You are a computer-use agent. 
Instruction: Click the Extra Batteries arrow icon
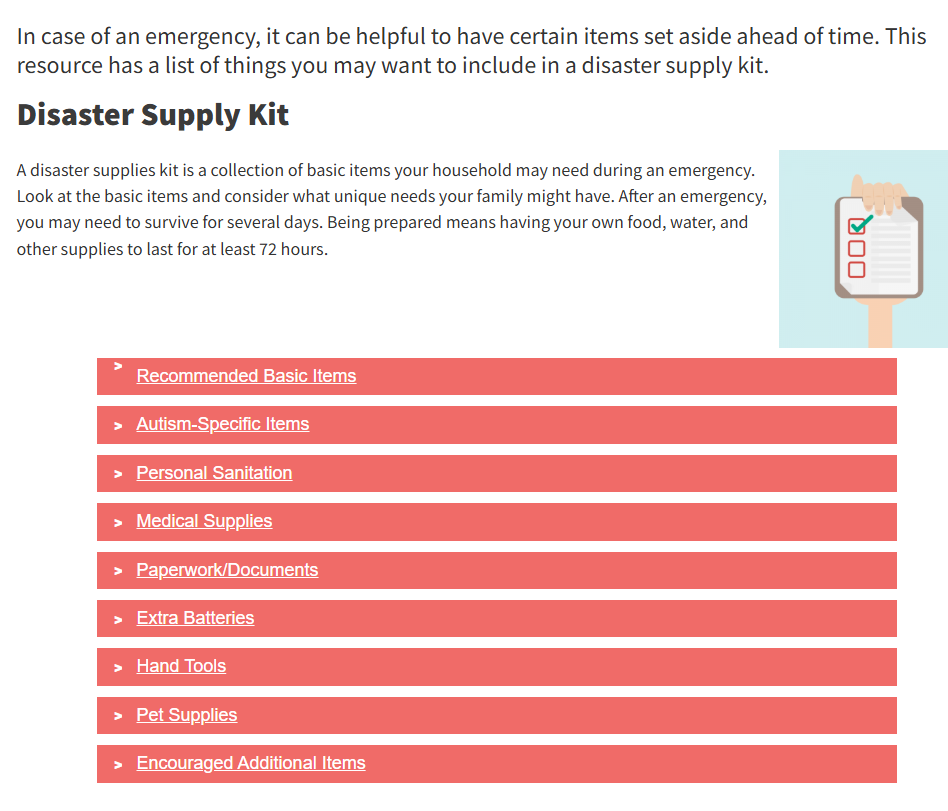118,620
